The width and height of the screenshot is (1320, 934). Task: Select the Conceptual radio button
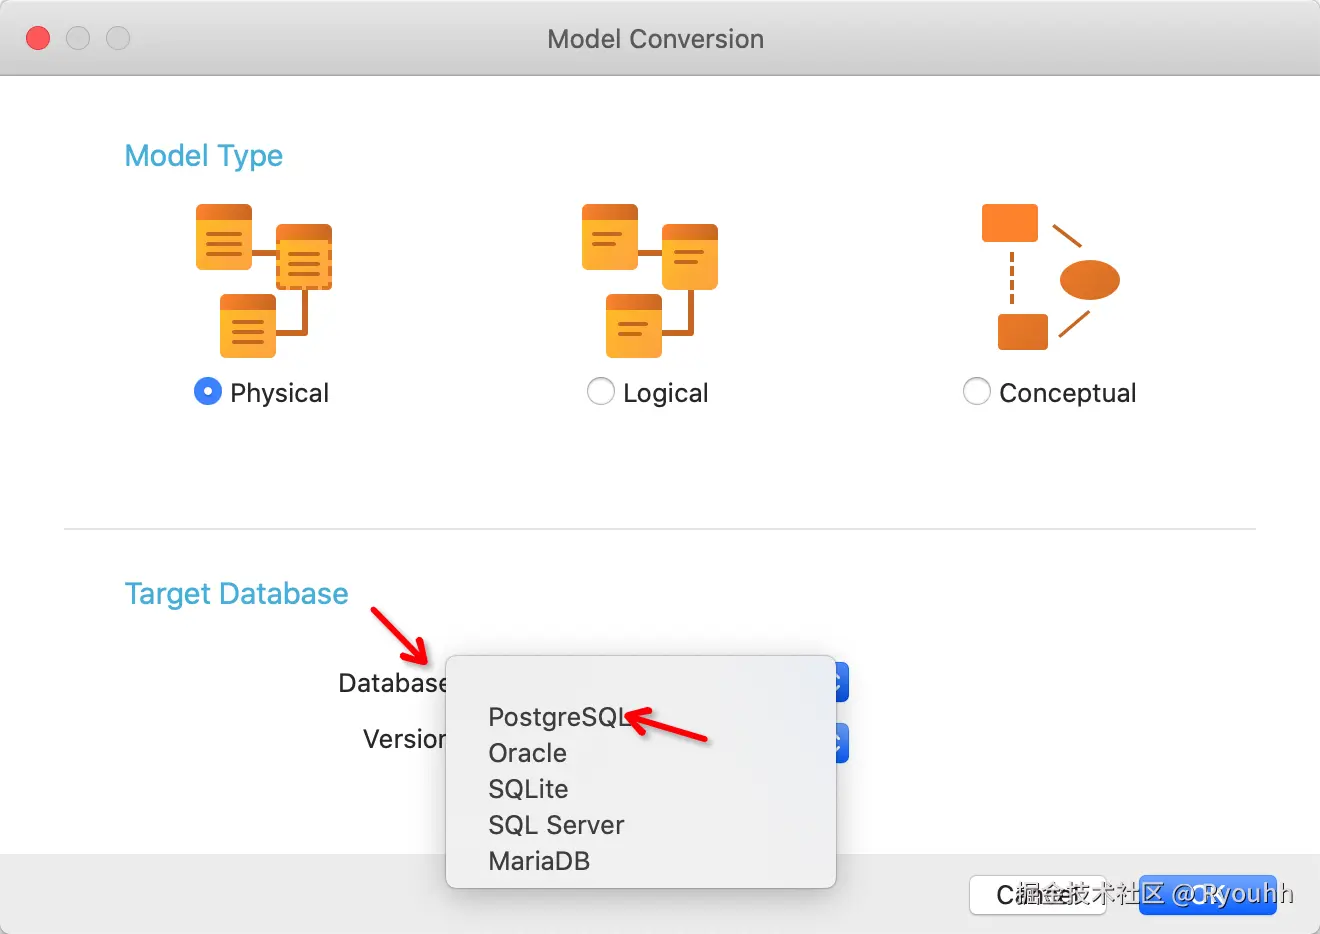tap(976, 391)
